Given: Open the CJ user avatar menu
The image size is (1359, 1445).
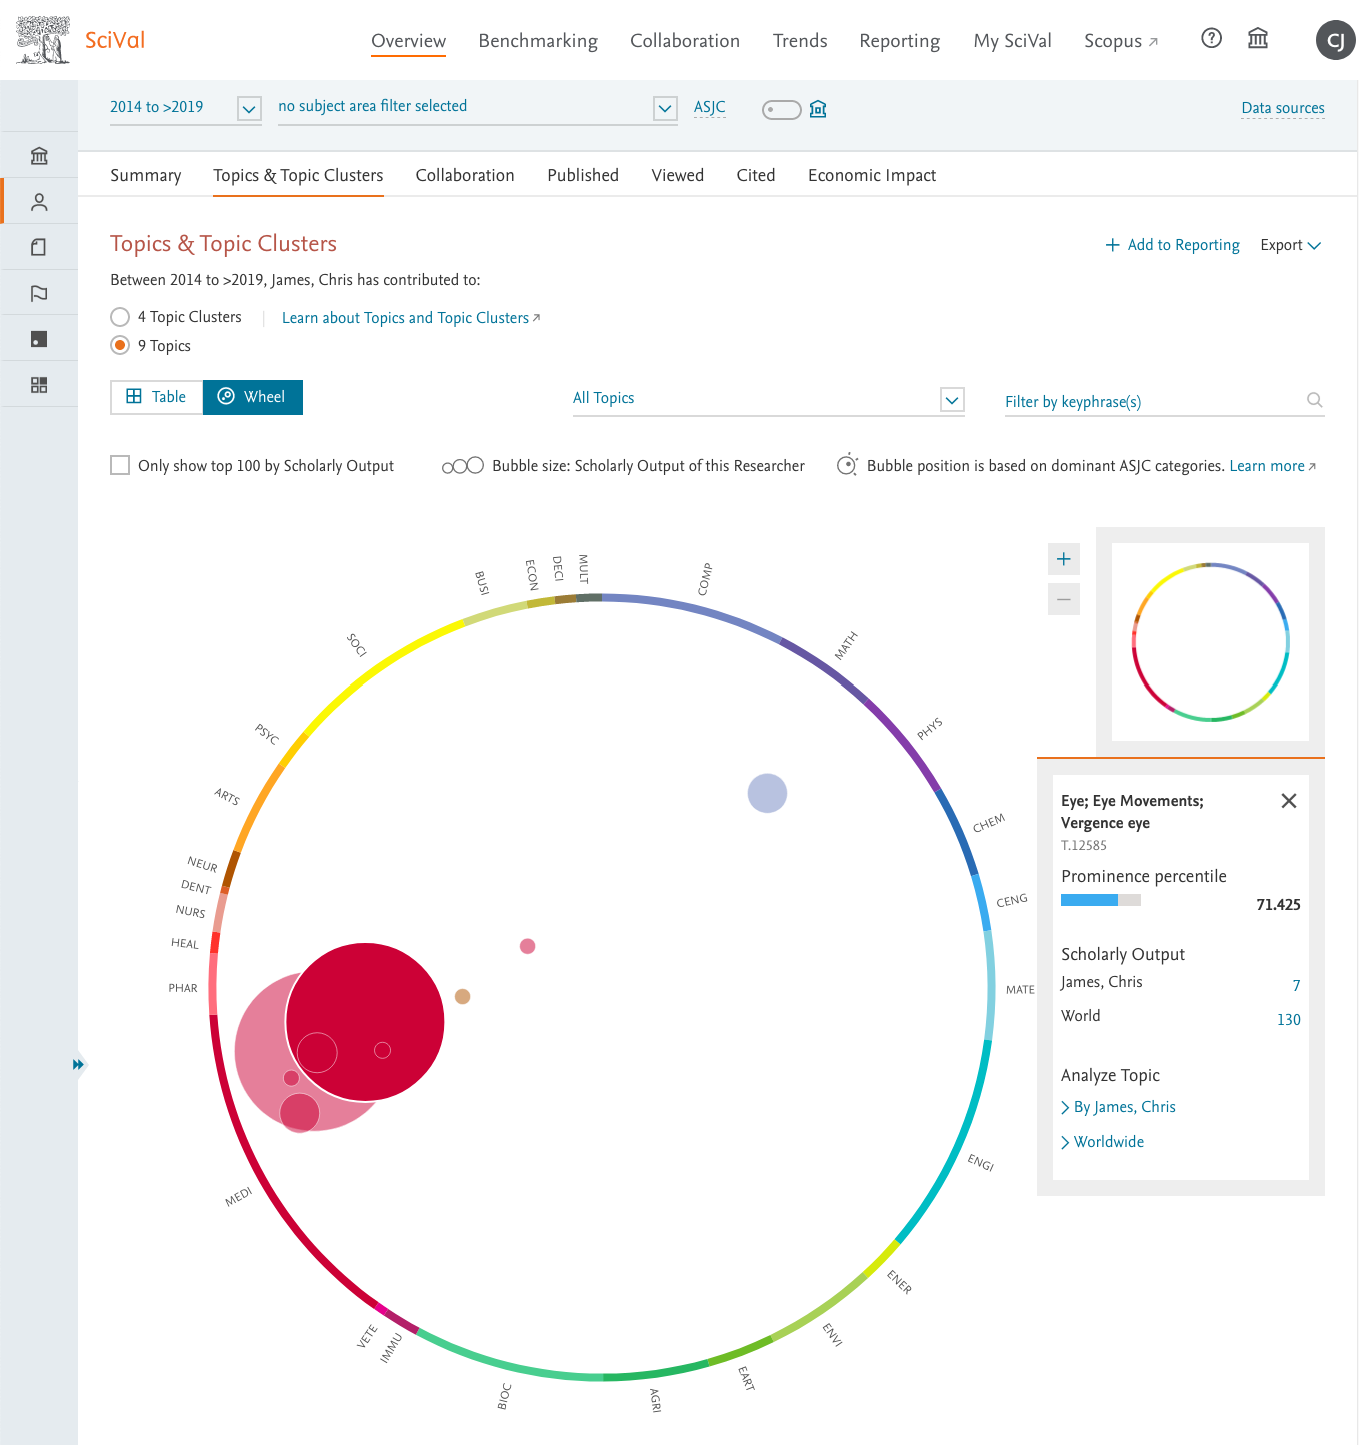Looking at the screenshot, I should click(1336, 40).
